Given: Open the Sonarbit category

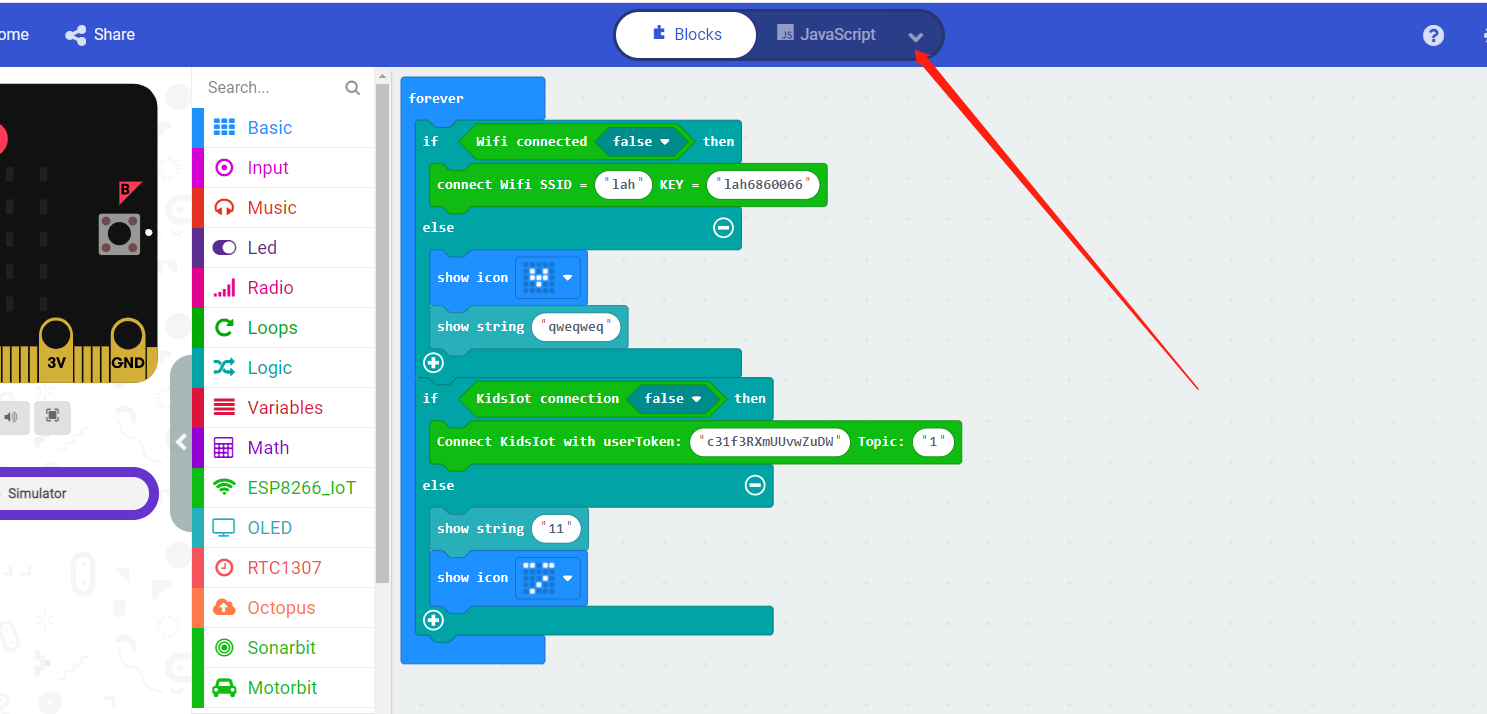Looking at the screenshot, I should [x=281, y=648].
